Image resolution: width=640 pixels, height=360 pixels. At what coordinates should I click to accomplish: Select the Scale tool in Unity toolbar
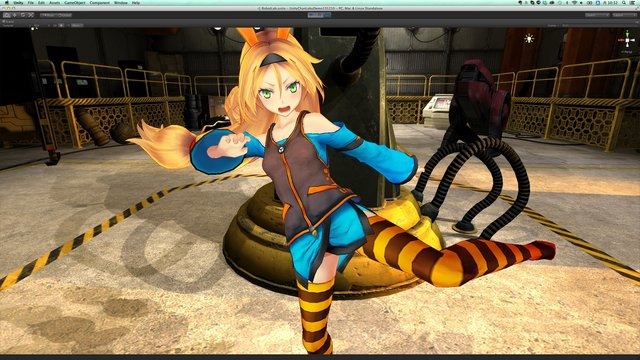[x=30, y=15]
